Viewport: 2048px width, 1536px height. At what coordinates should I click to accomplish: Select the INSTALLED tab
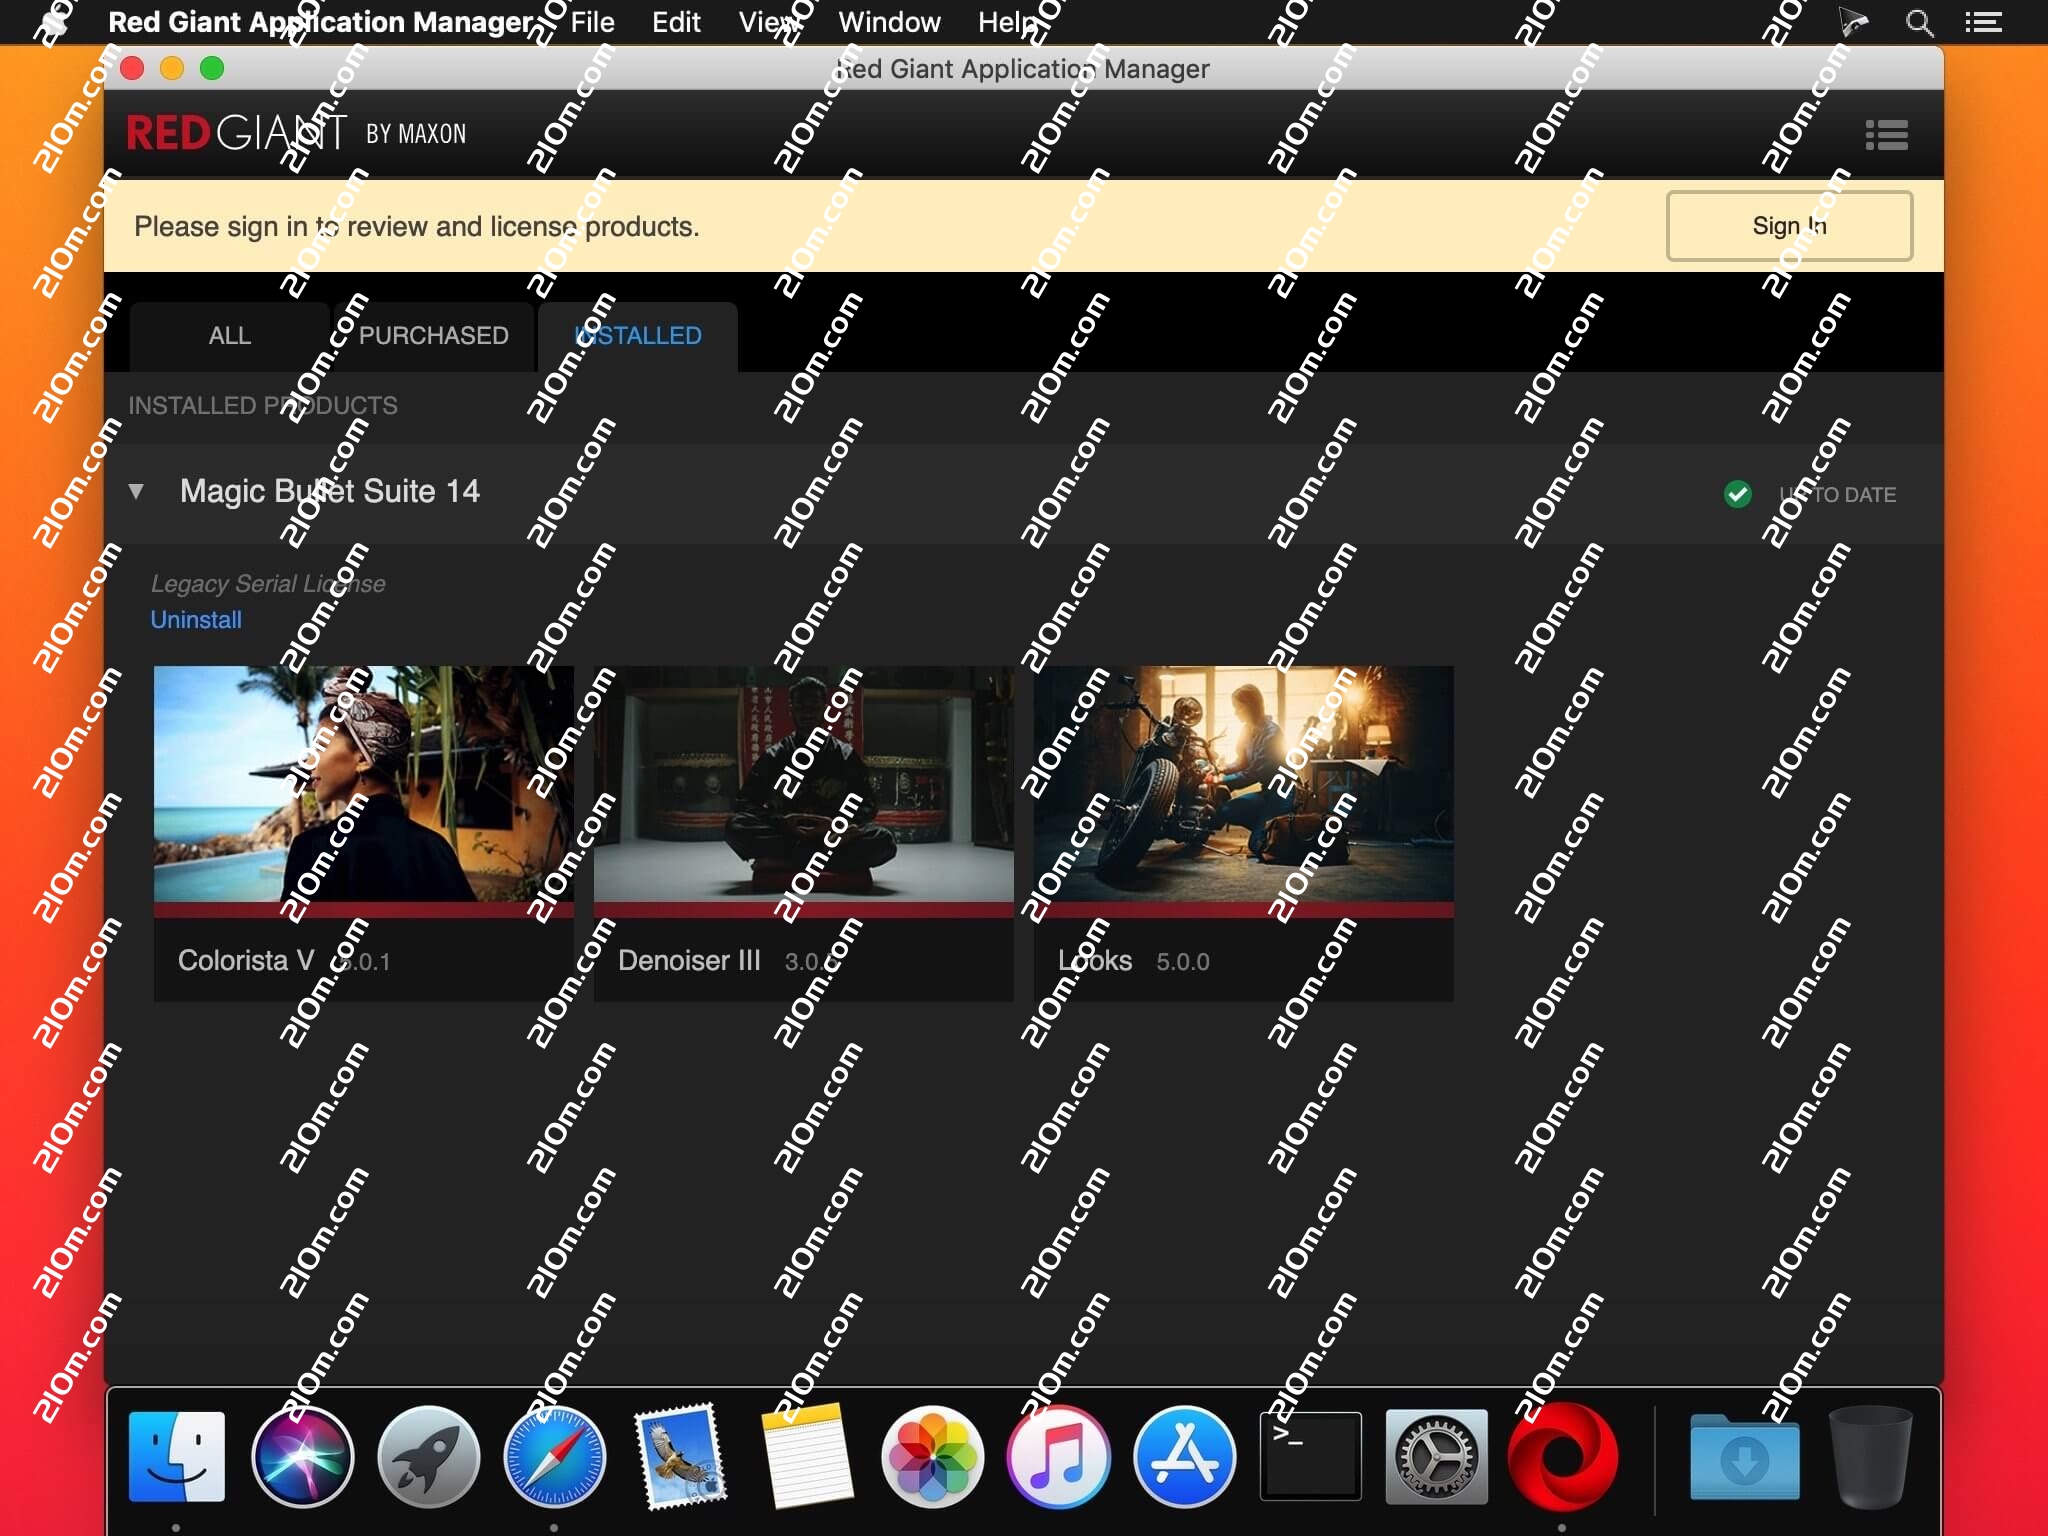[638, 336]
